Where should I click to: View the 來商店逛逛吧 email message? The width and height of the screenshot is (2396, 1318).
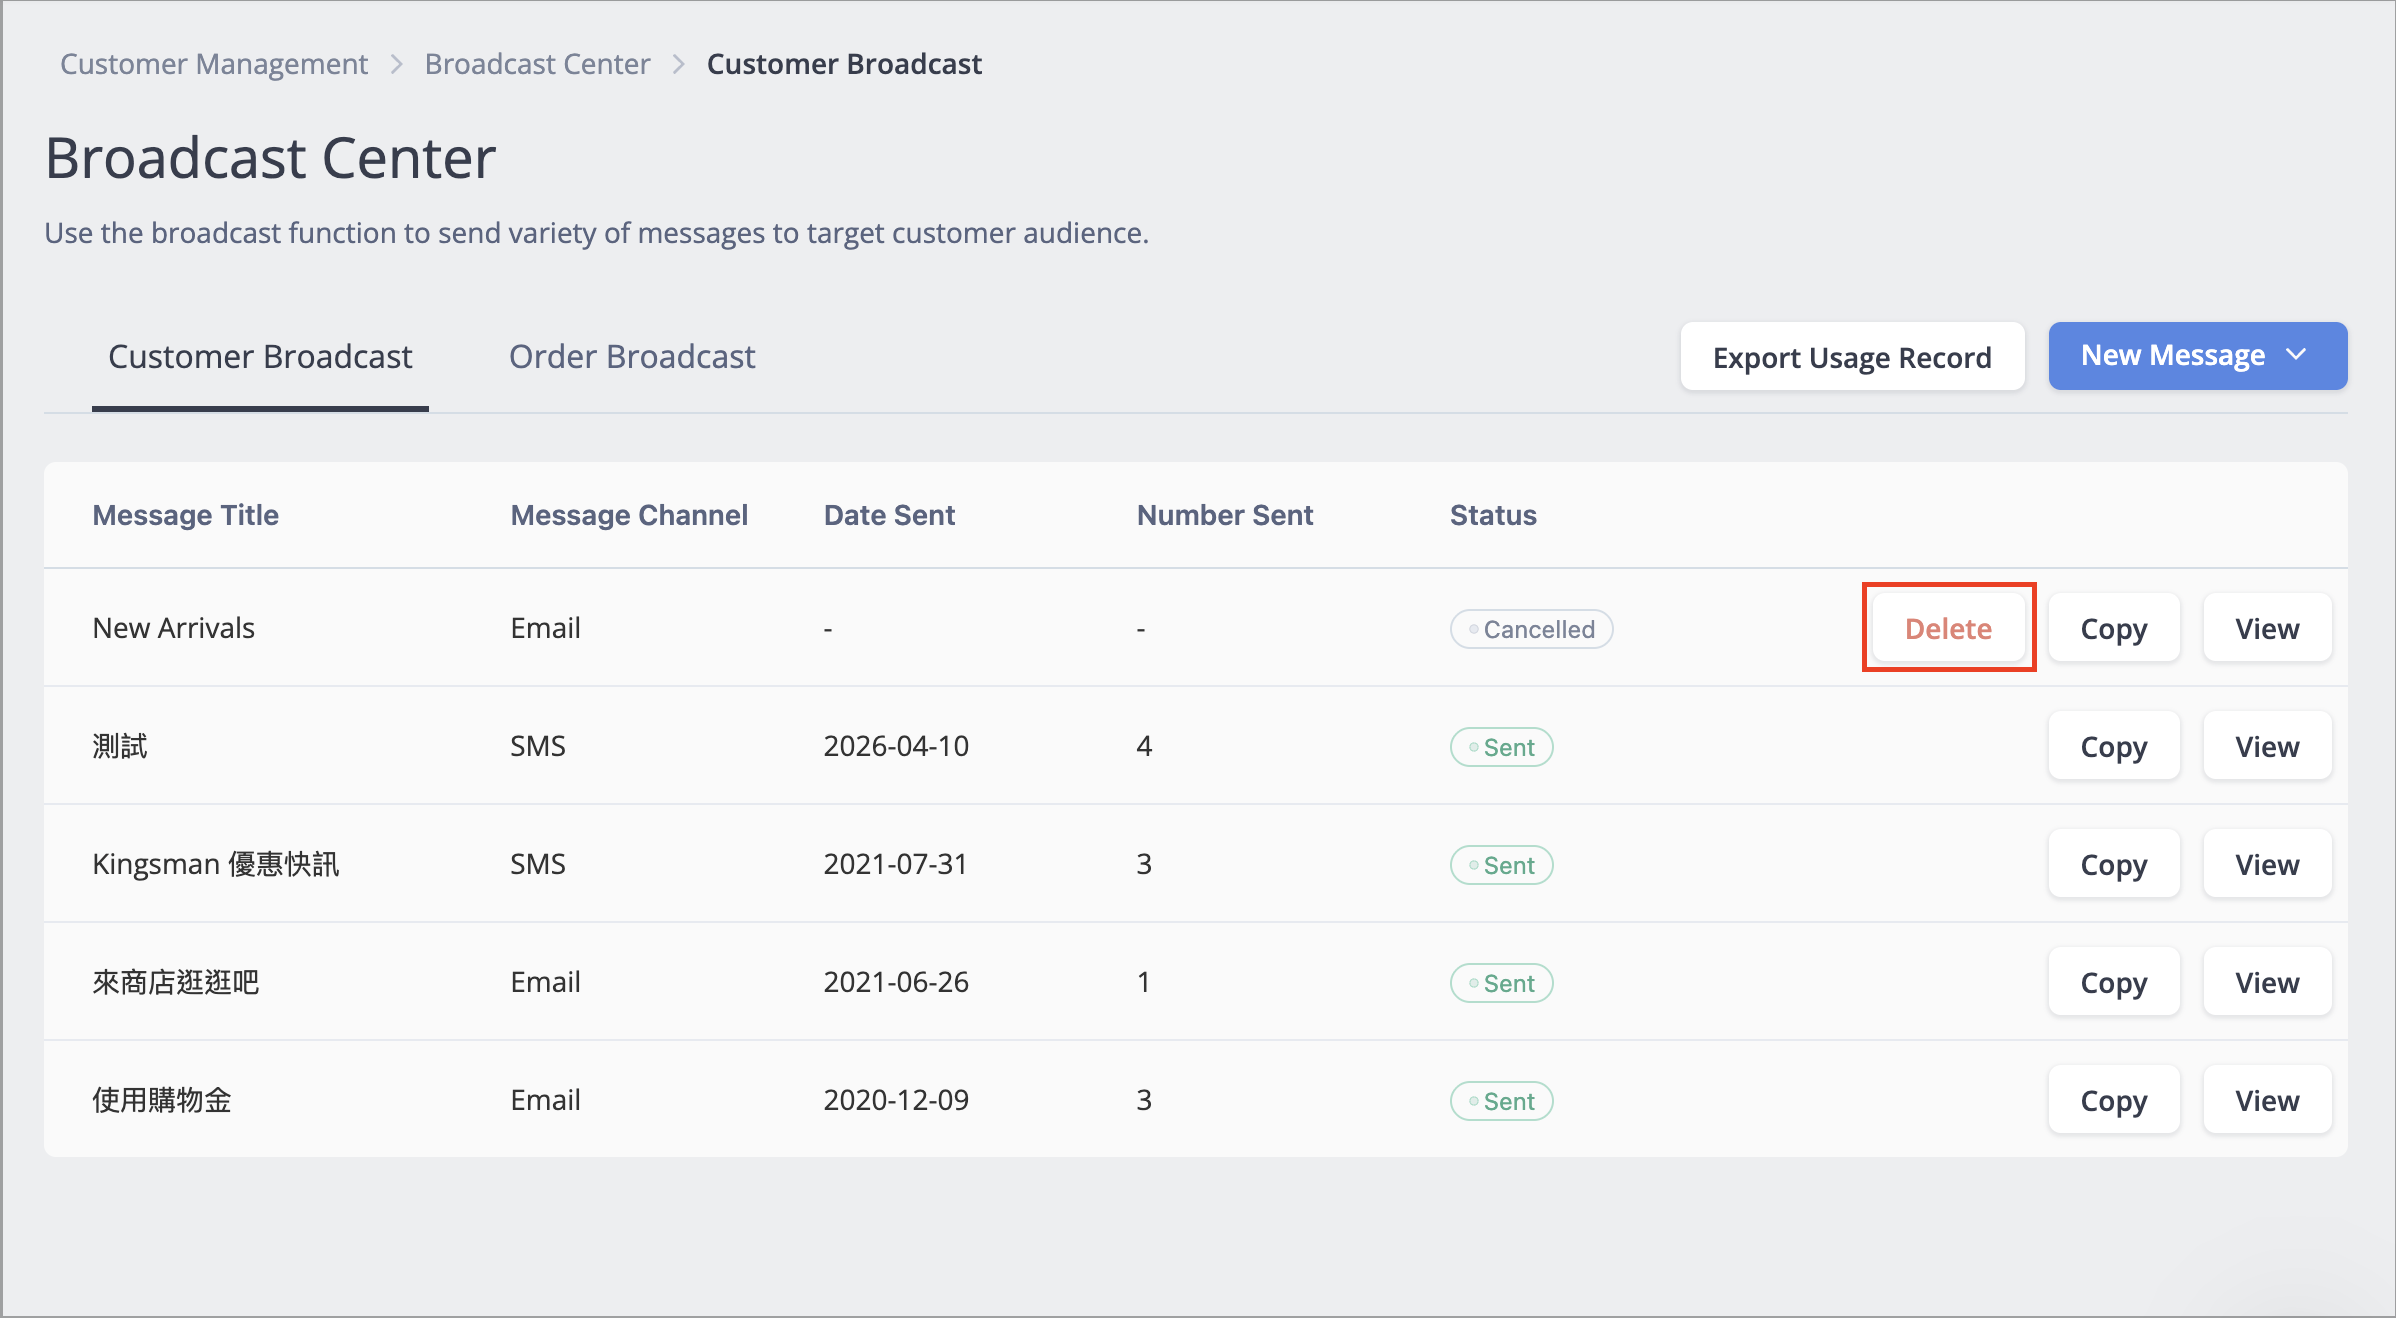pos(2267,982)
